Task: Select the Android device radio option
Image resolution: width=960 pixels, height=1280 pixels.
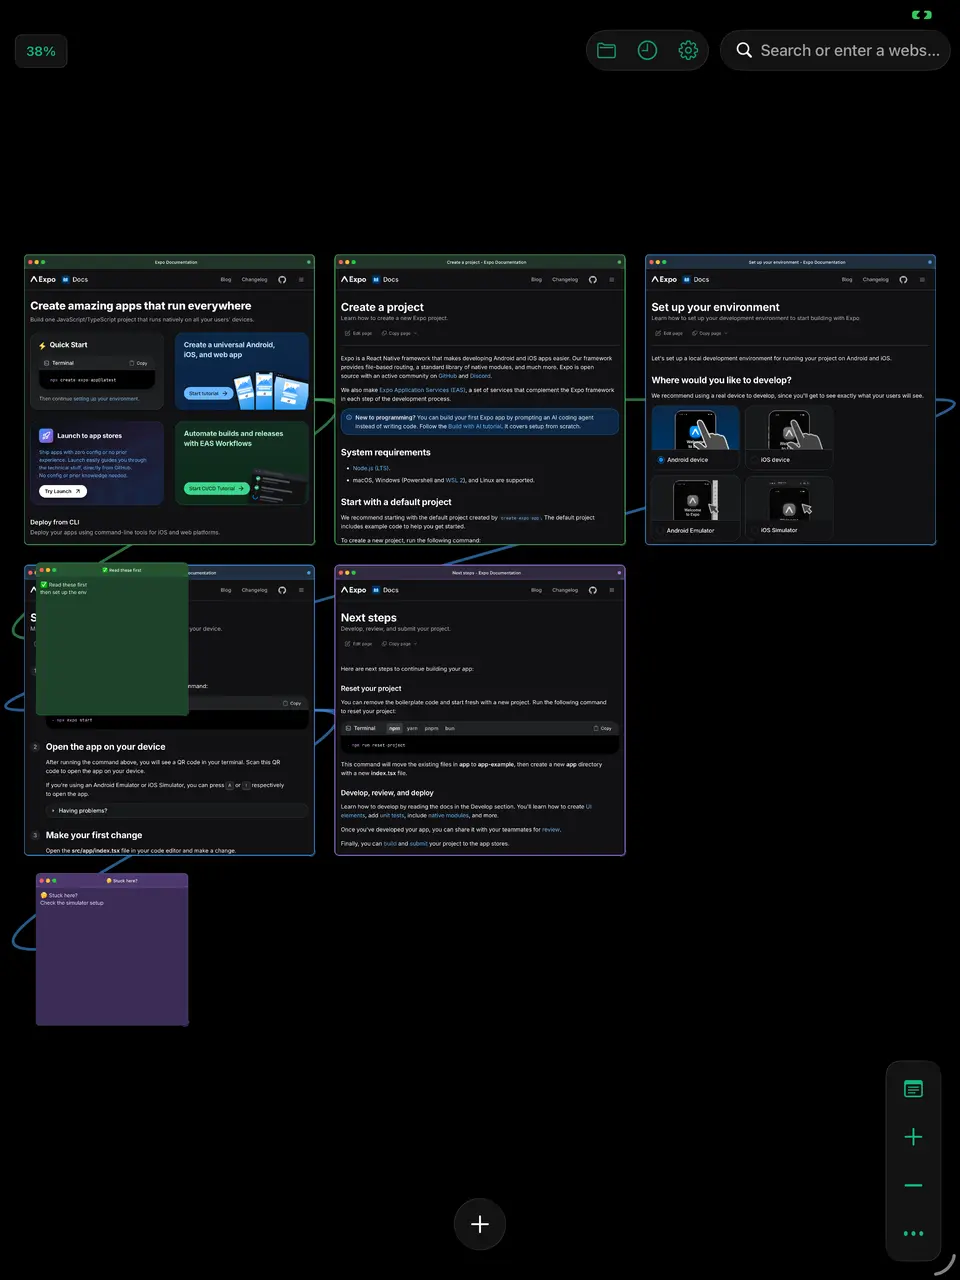Action: click(661, 460)
